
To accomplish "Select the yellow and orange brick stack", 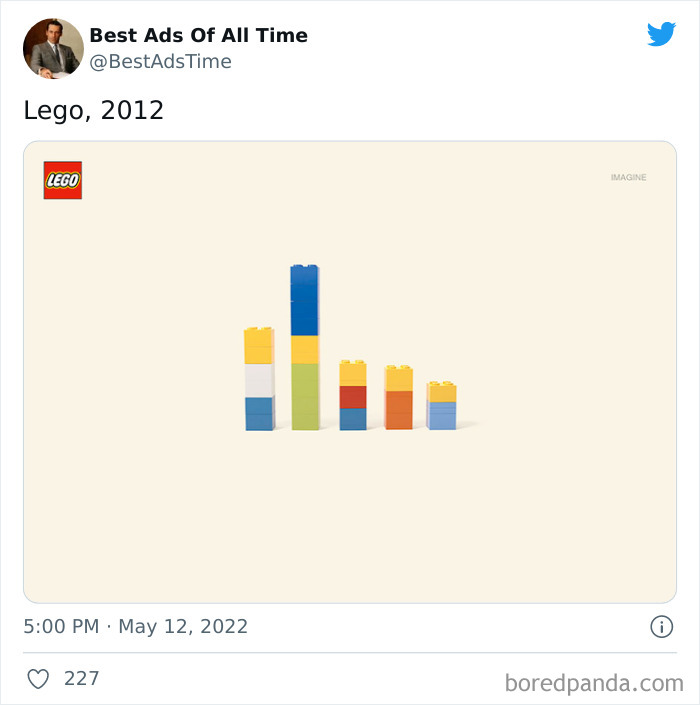I will (398, 398).
